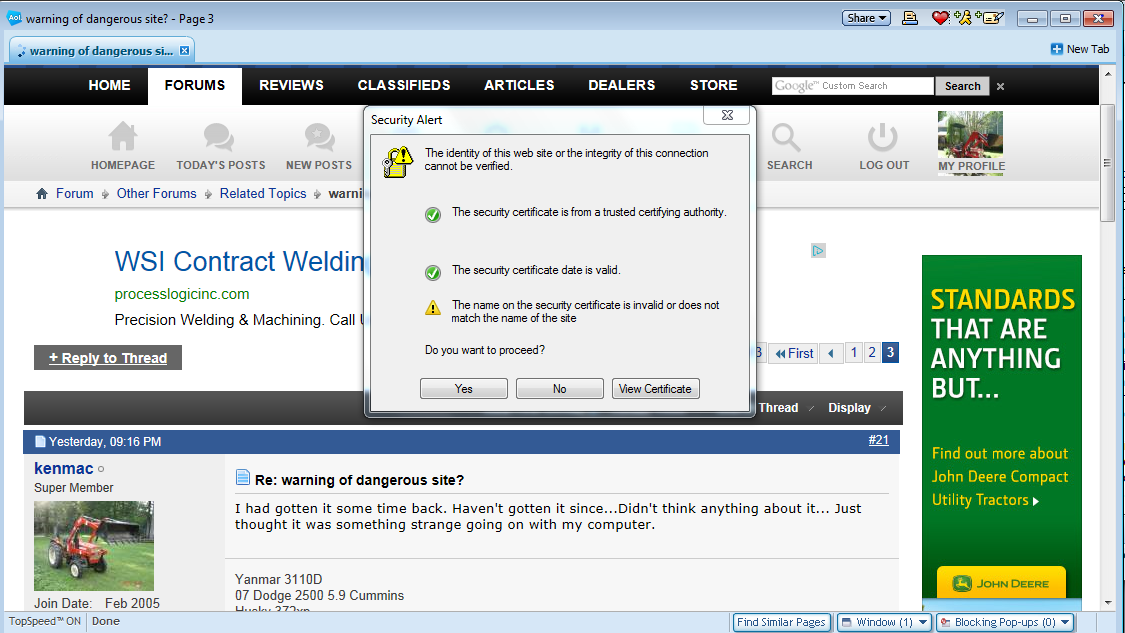Open the Homepage house icon
Viewport: 1125px width, 633px height.
click(123, 137)
